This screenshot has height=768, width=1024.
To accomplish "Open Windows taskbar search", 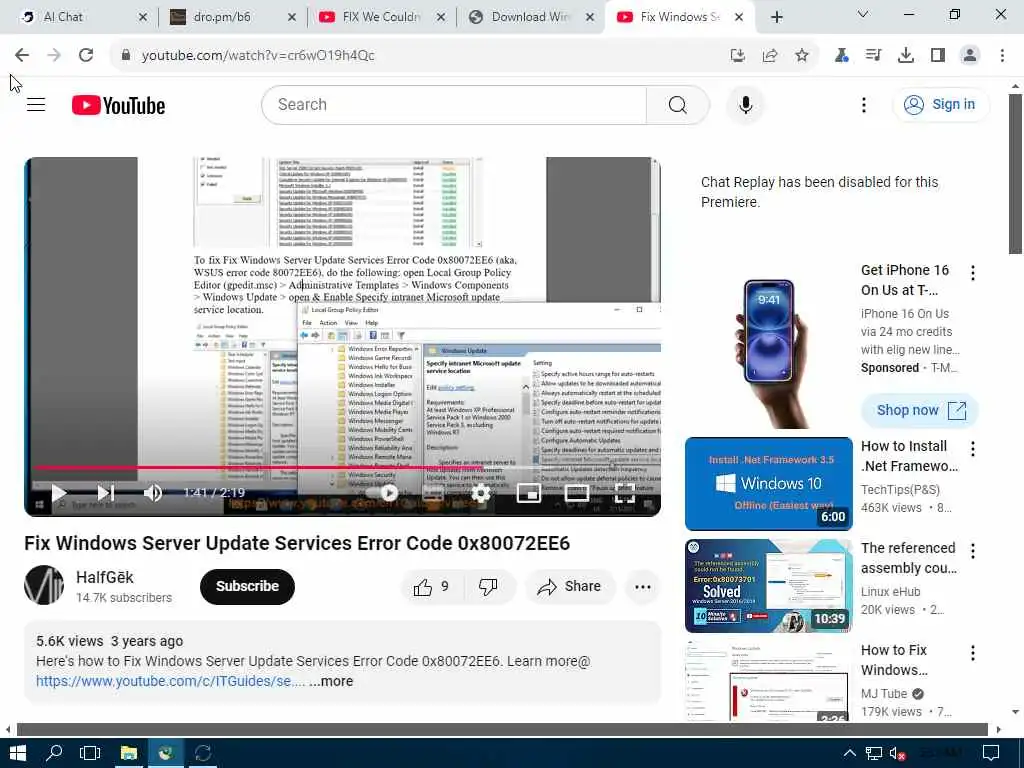I will [54, 753].
